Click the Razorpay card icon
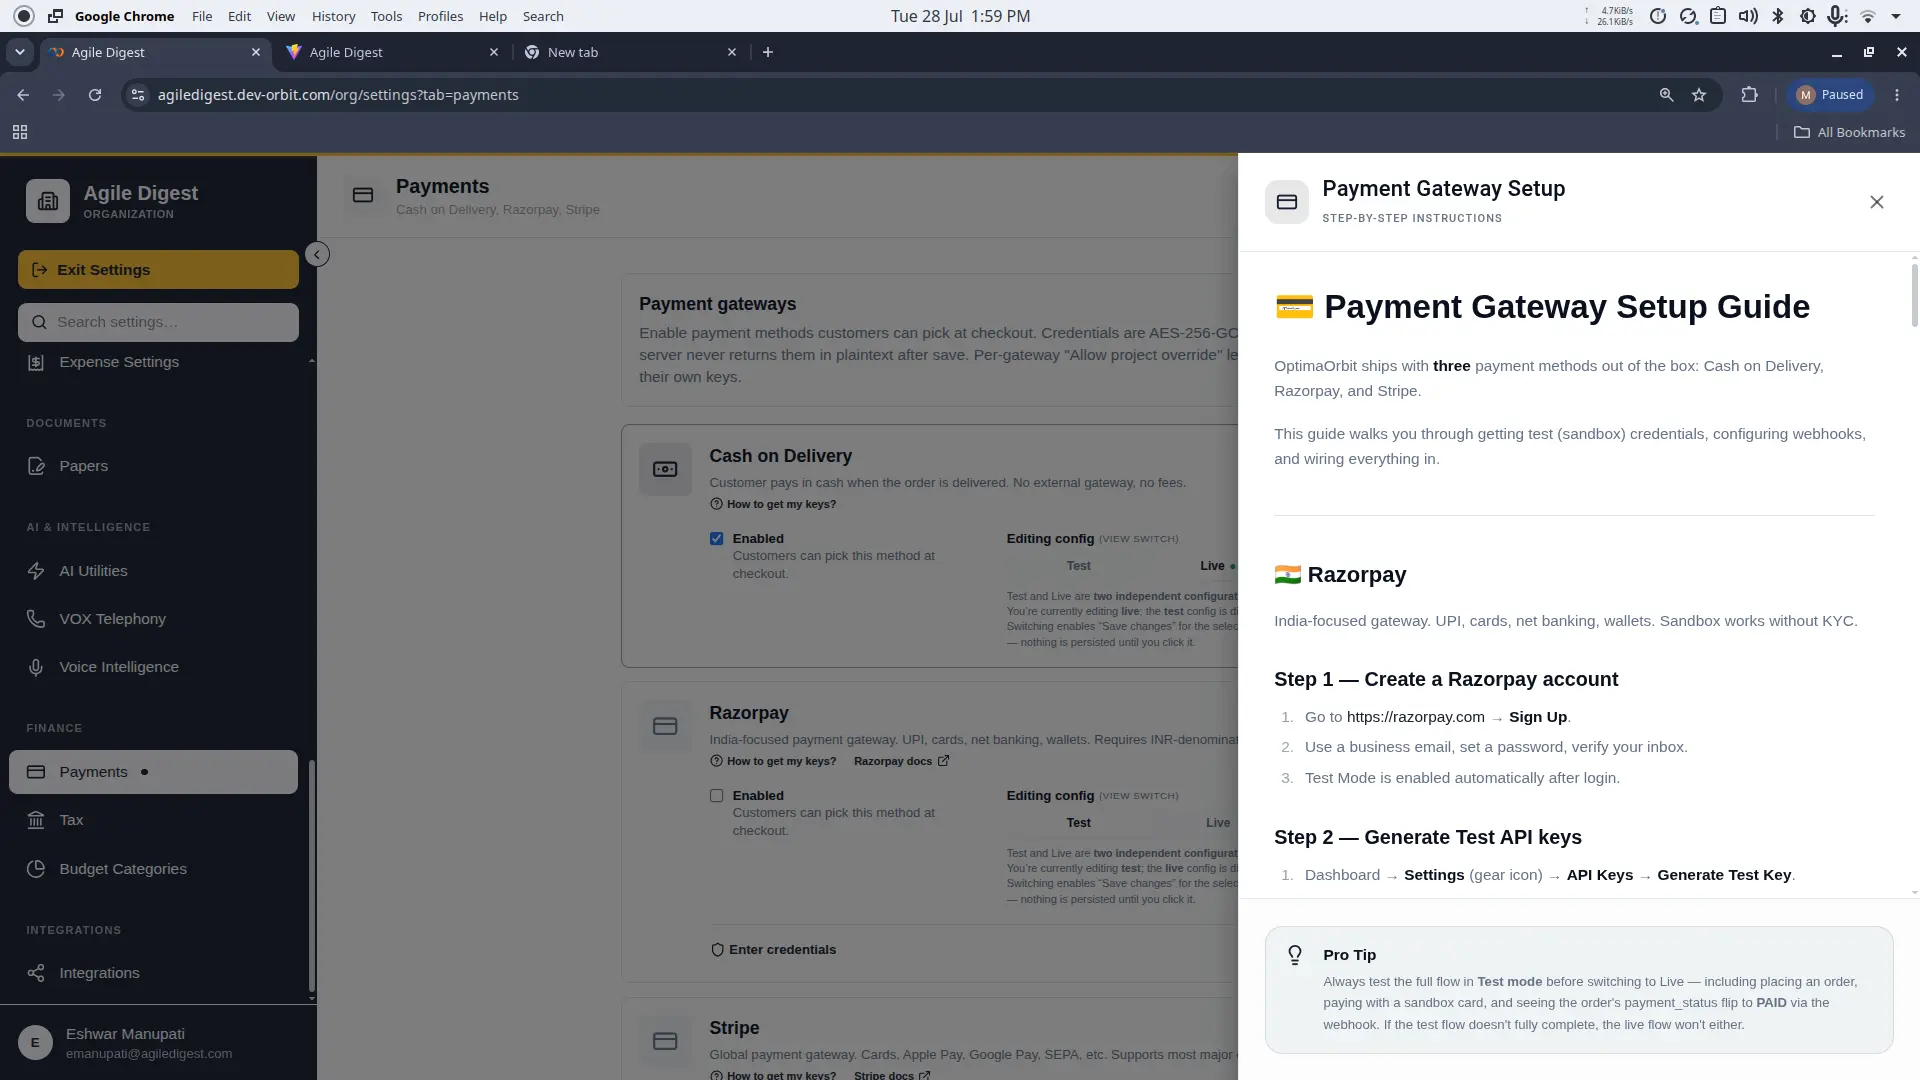 pyautogui.click(x=665, y=726)
